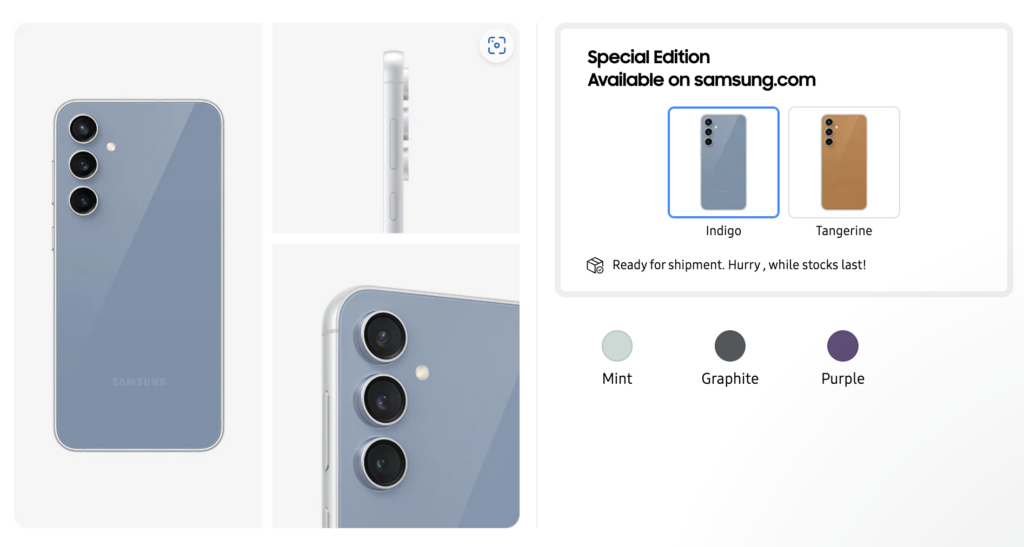The height and width of the screenshot is (547, 1024).
Task: Open the phone side profile image
Action: [396, 128]
